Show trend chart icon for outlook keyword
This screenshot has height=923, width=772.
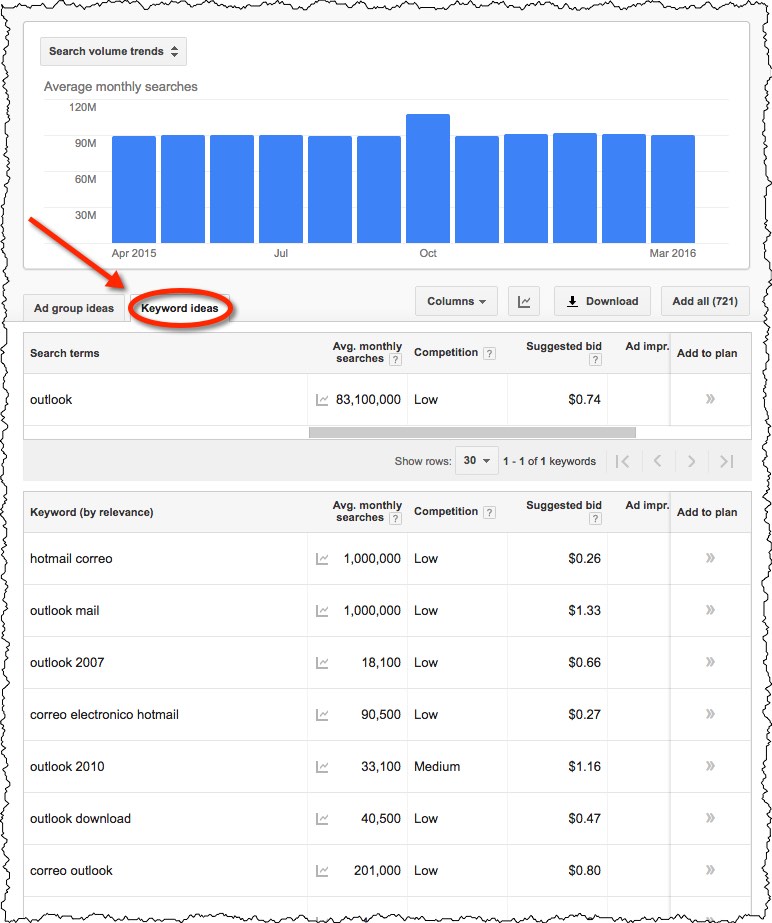(x=322, y=400)
